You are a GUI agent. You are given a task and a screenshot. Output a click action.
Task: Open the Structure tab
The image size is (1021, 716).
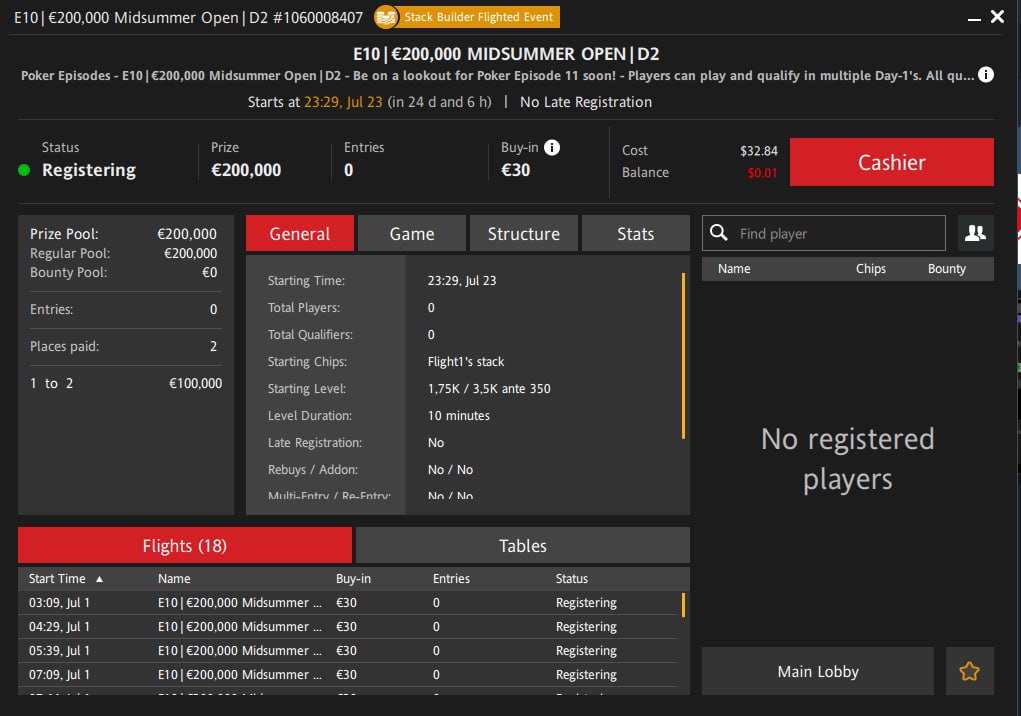pos(523,233)
